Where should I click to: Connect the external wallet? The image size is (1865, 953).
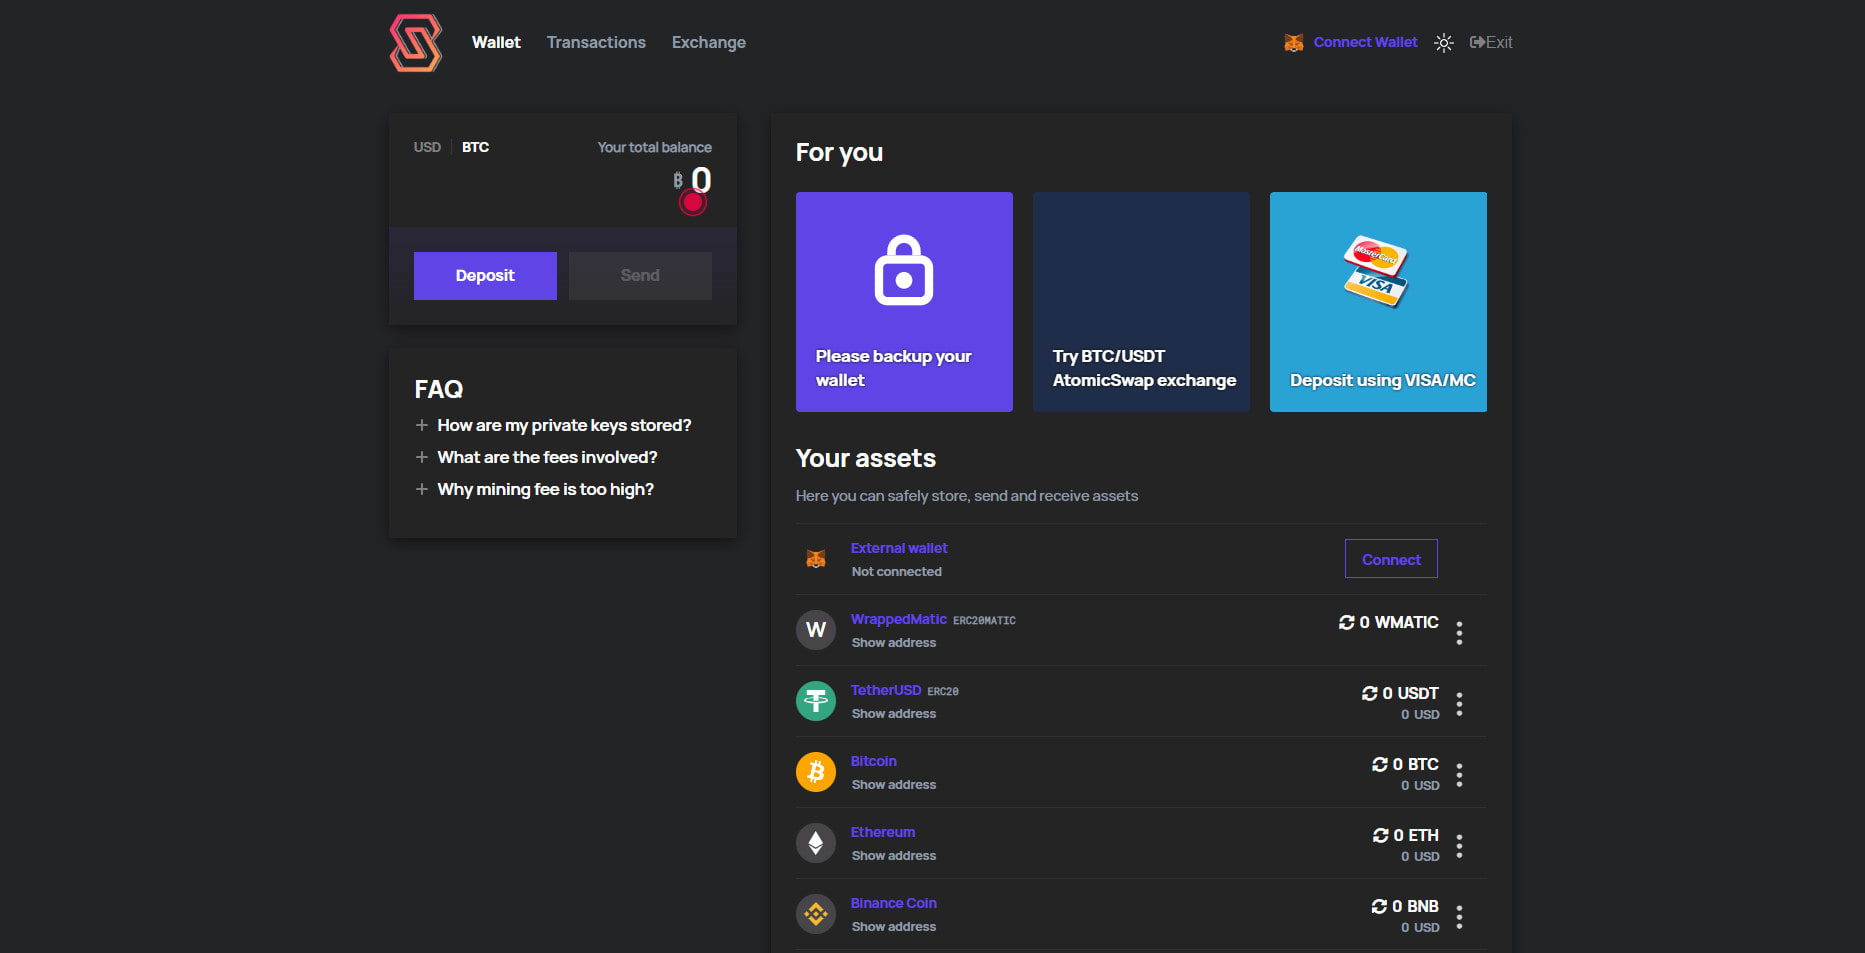pyautogui.click(x=1390, y=558)
